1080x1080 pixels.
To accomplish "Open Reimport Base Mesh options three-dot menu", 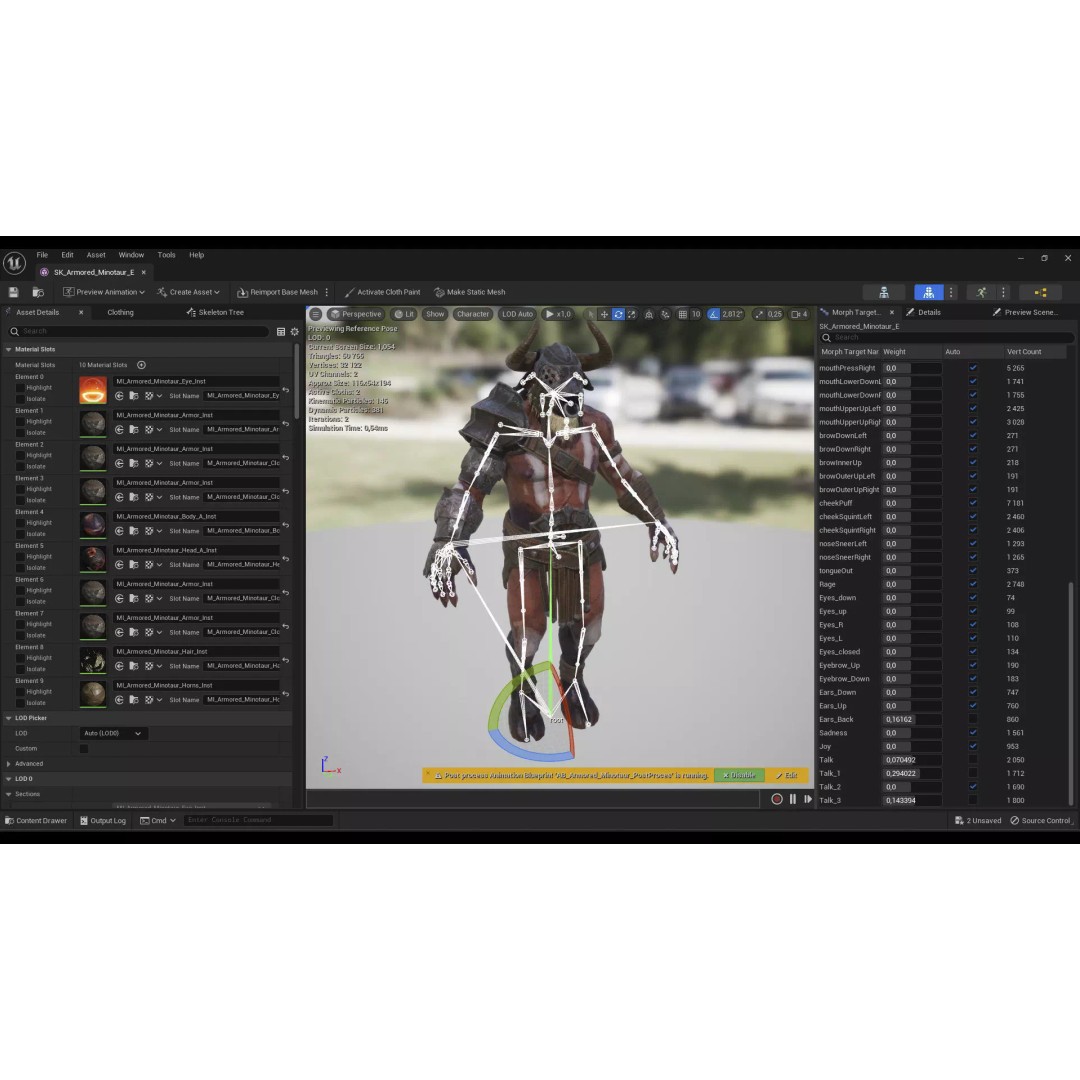I will [x=326, y=292].
